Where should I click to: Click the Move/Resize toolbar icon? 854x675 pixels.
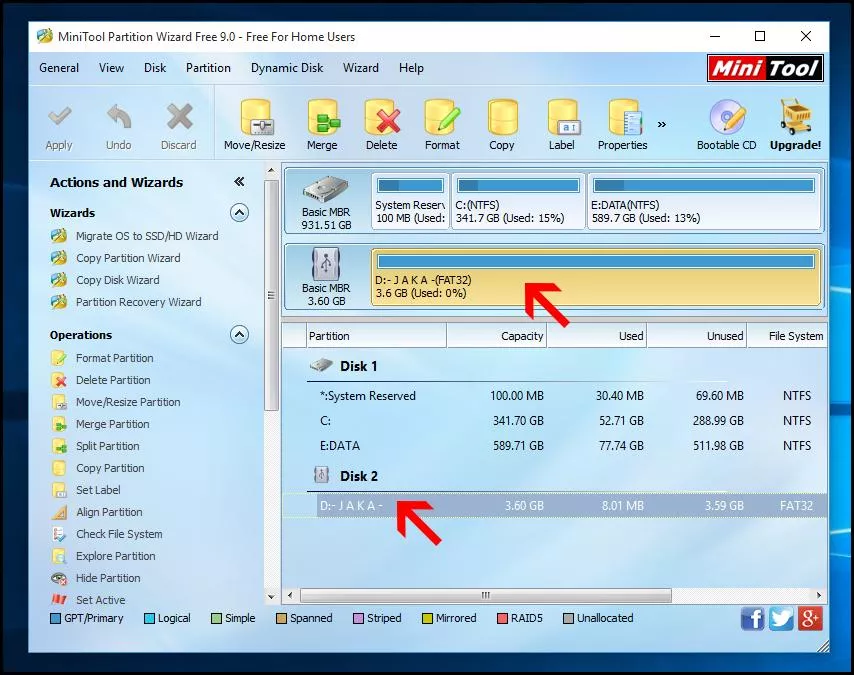tap(256, 118)
